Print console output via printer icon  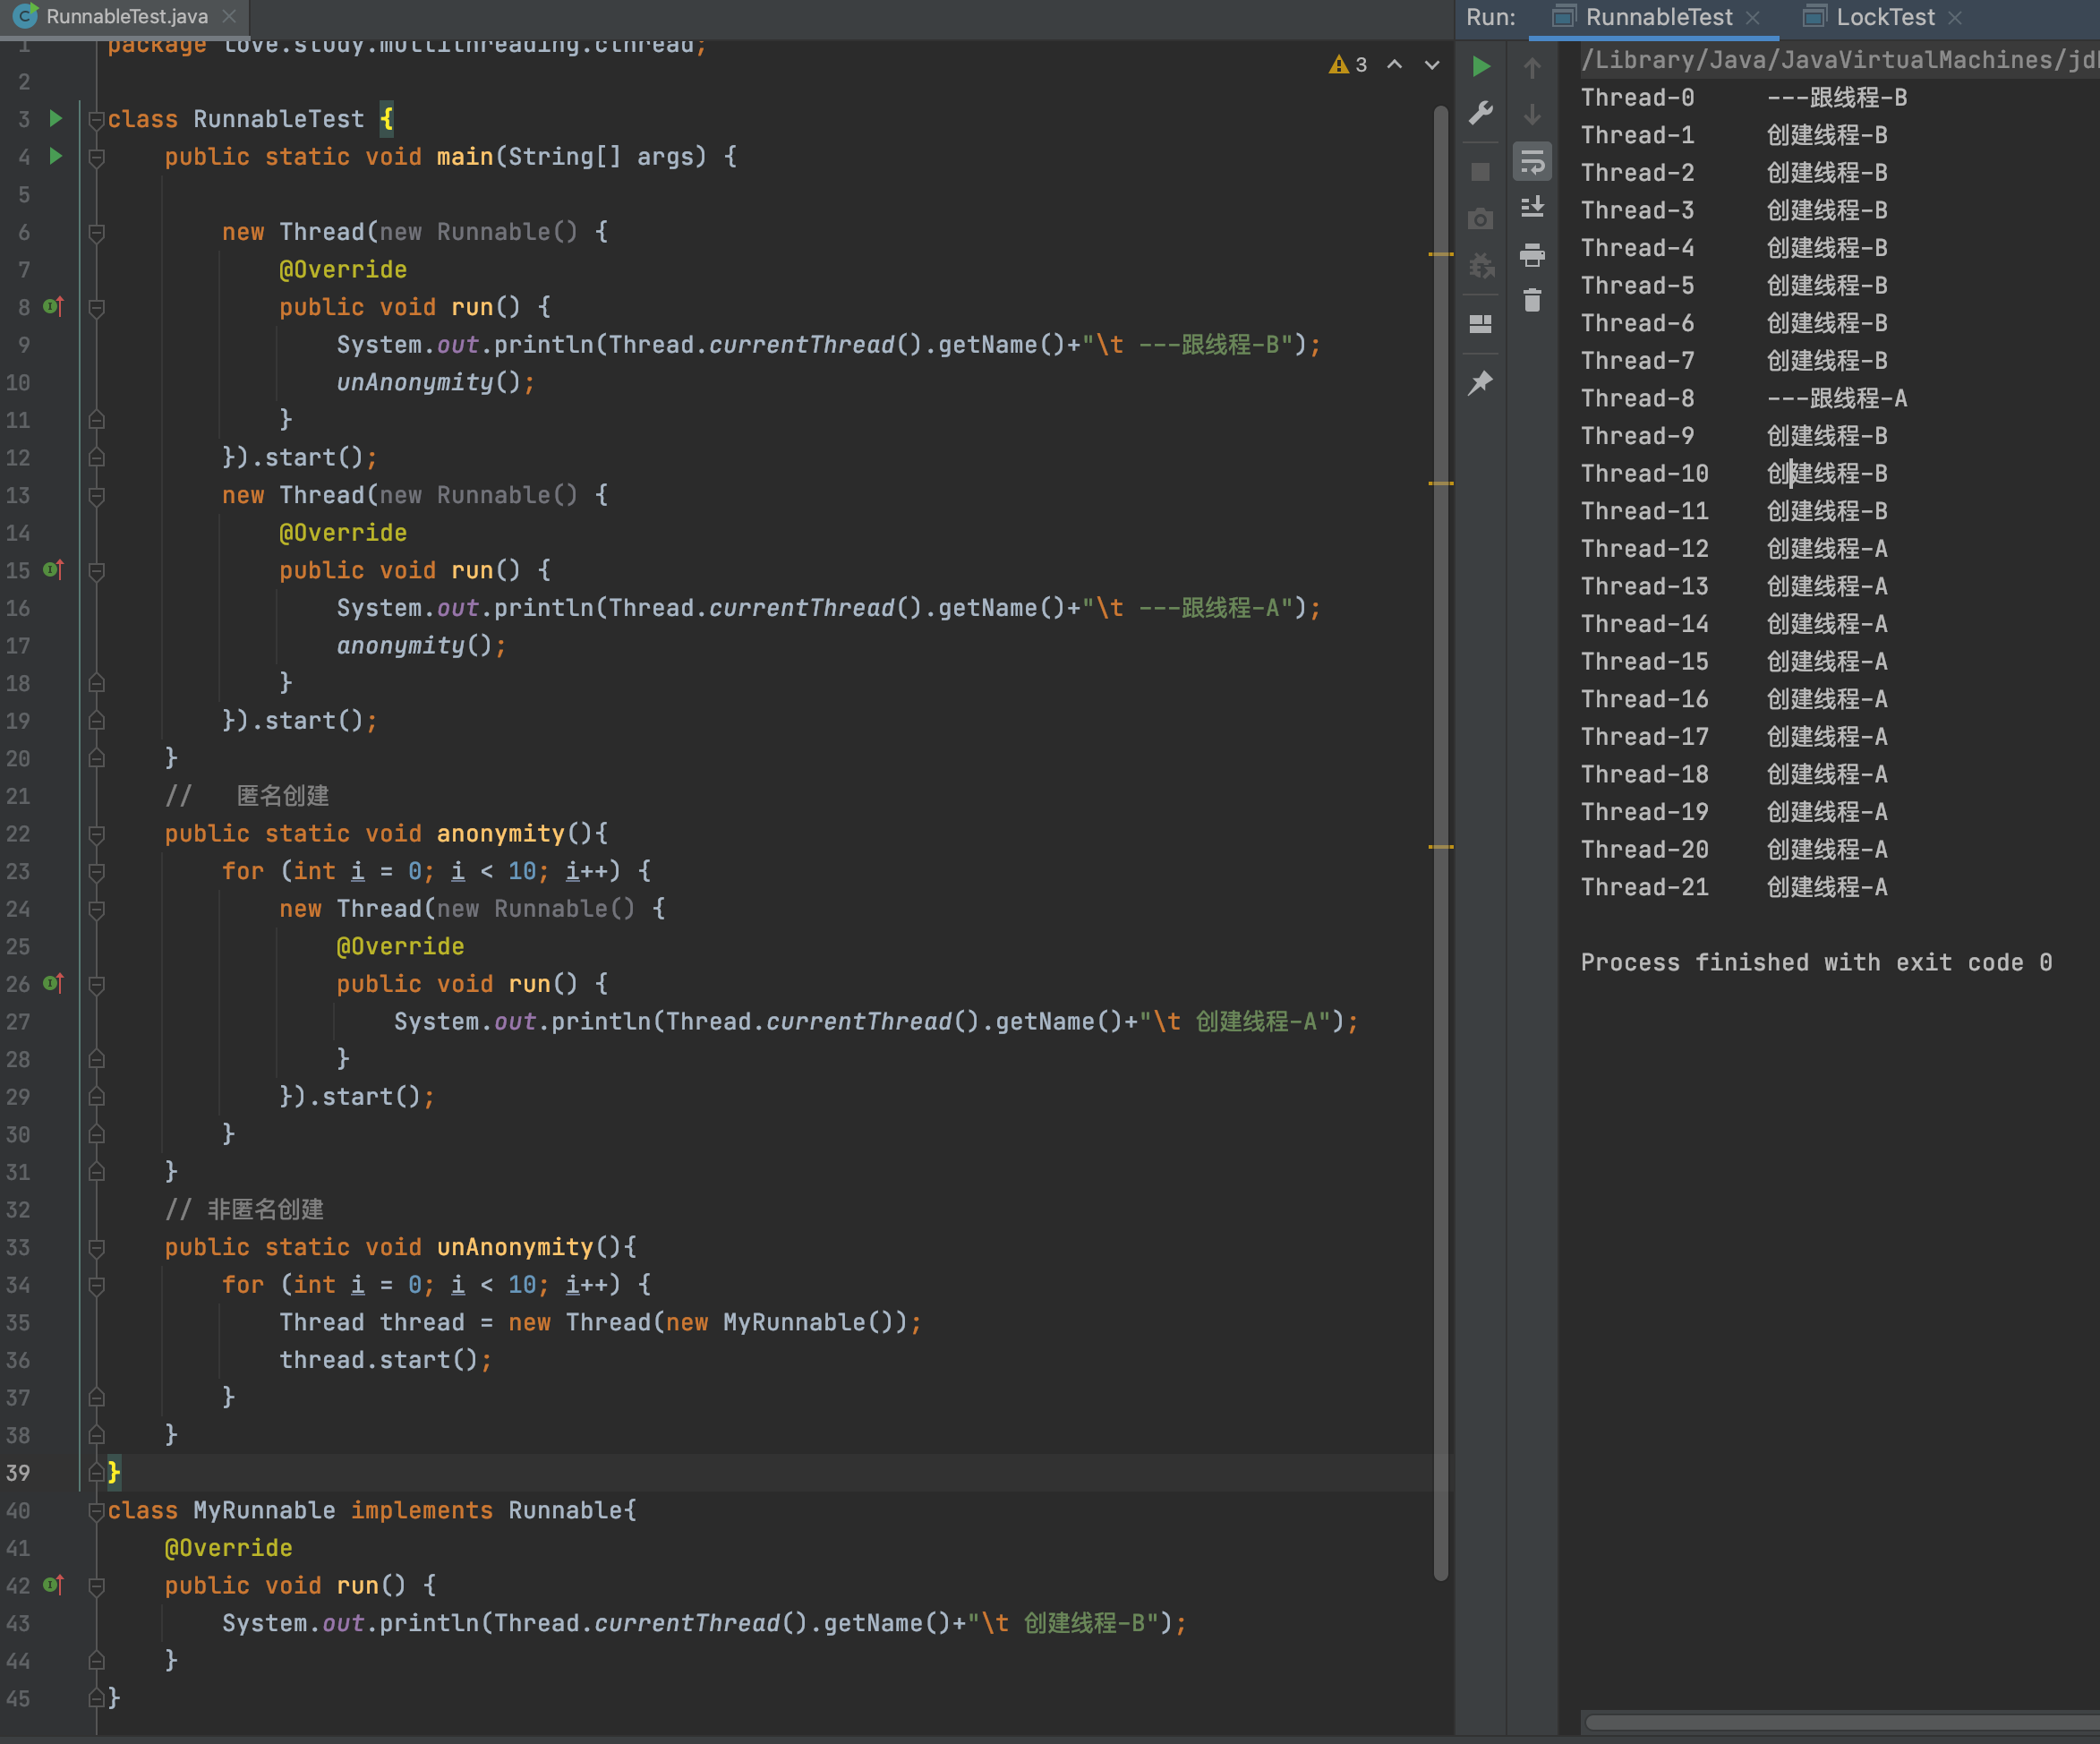pyautogui.click(x=1532, y=255)
